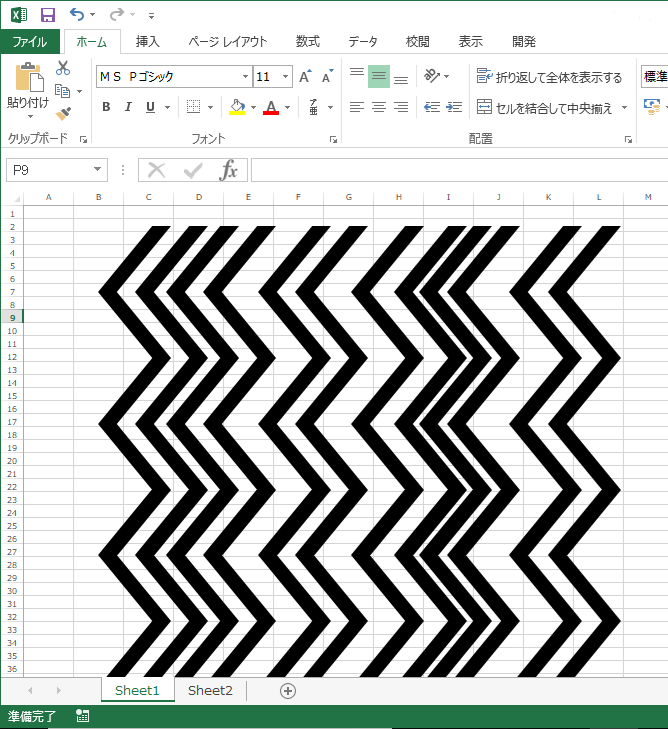This screenshot has width=668, height=729.
Task: Expand the font size dropdown
Action: [x=286, y=77]
